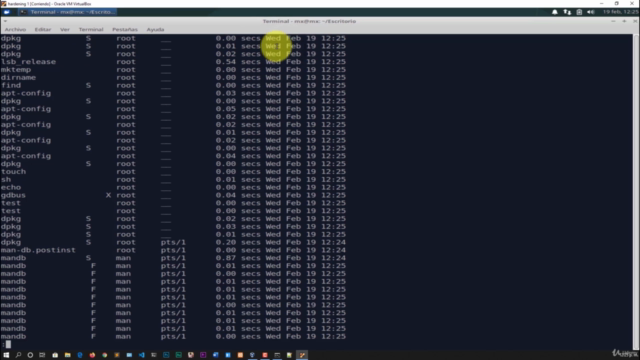640x360 pixels.
Task: Open the purple app icon on taskbar
Action: coord(203,355)
